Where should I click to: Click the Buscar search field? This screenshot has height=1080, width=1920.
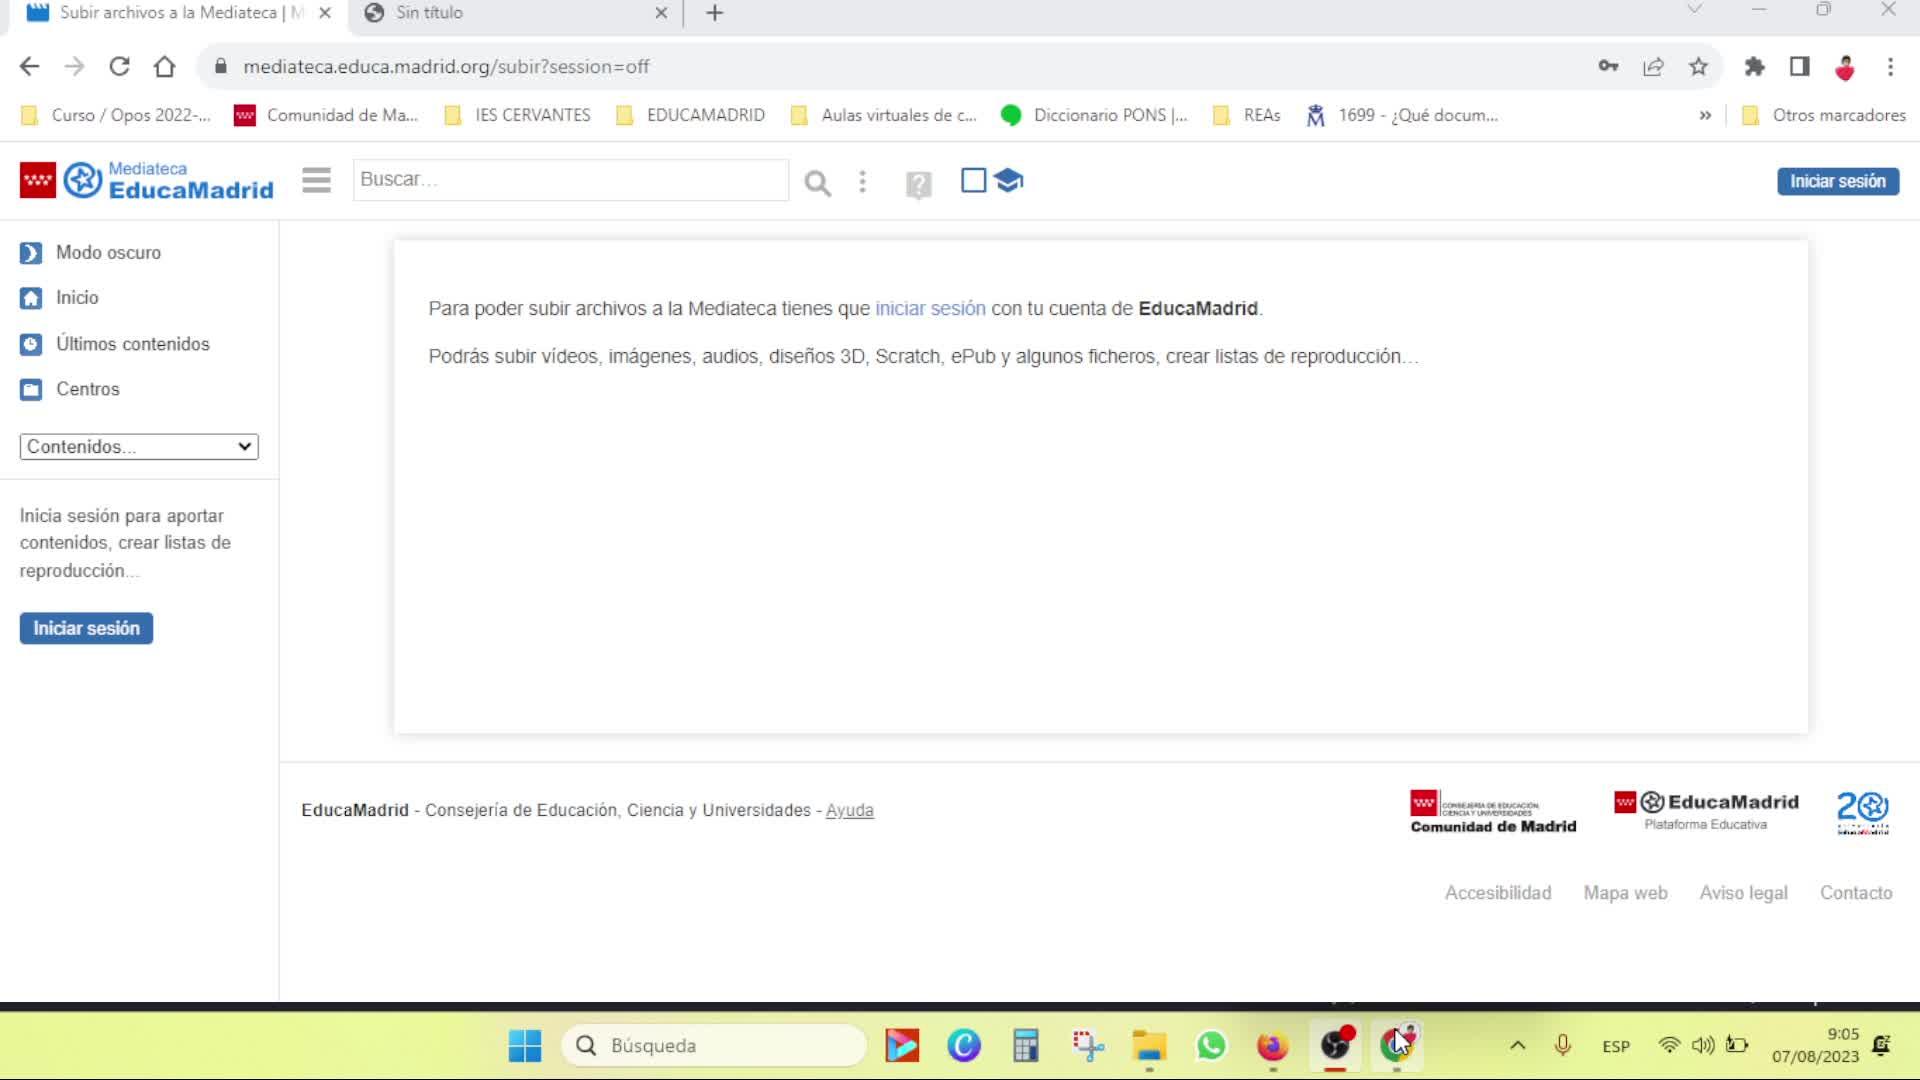570,180
